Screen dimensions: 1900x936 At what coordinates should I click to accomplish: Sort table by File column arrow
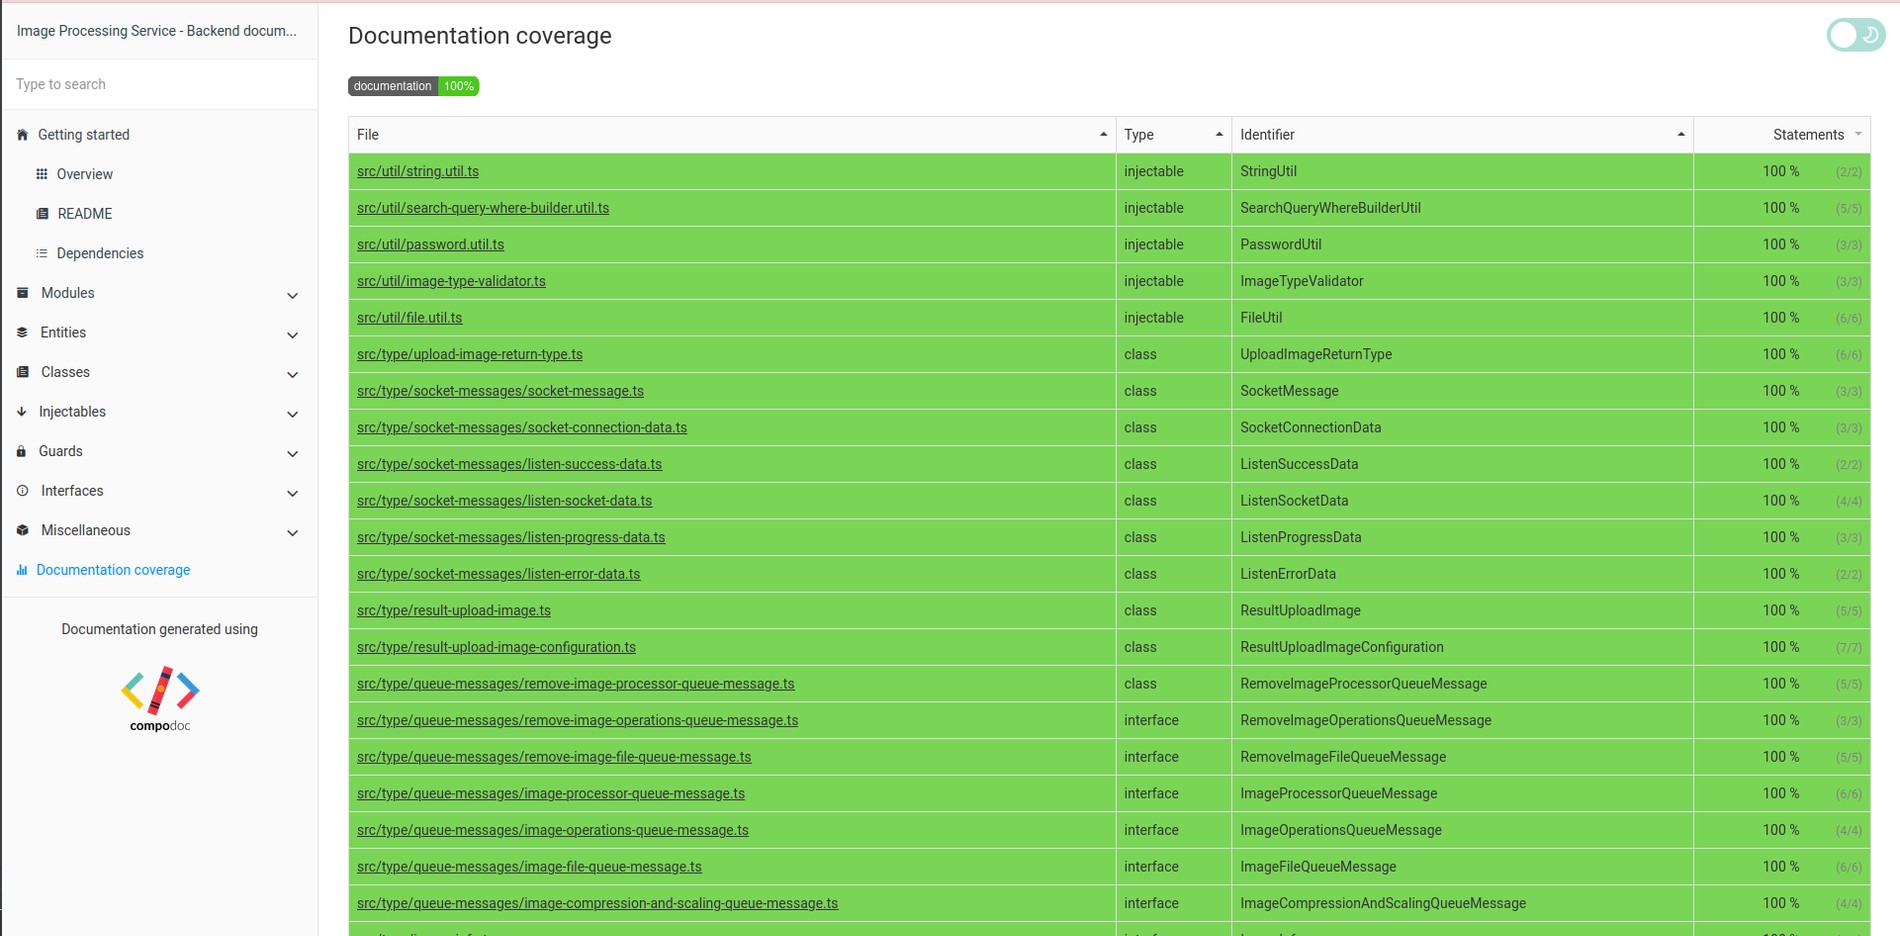[x=1103, y=134]
